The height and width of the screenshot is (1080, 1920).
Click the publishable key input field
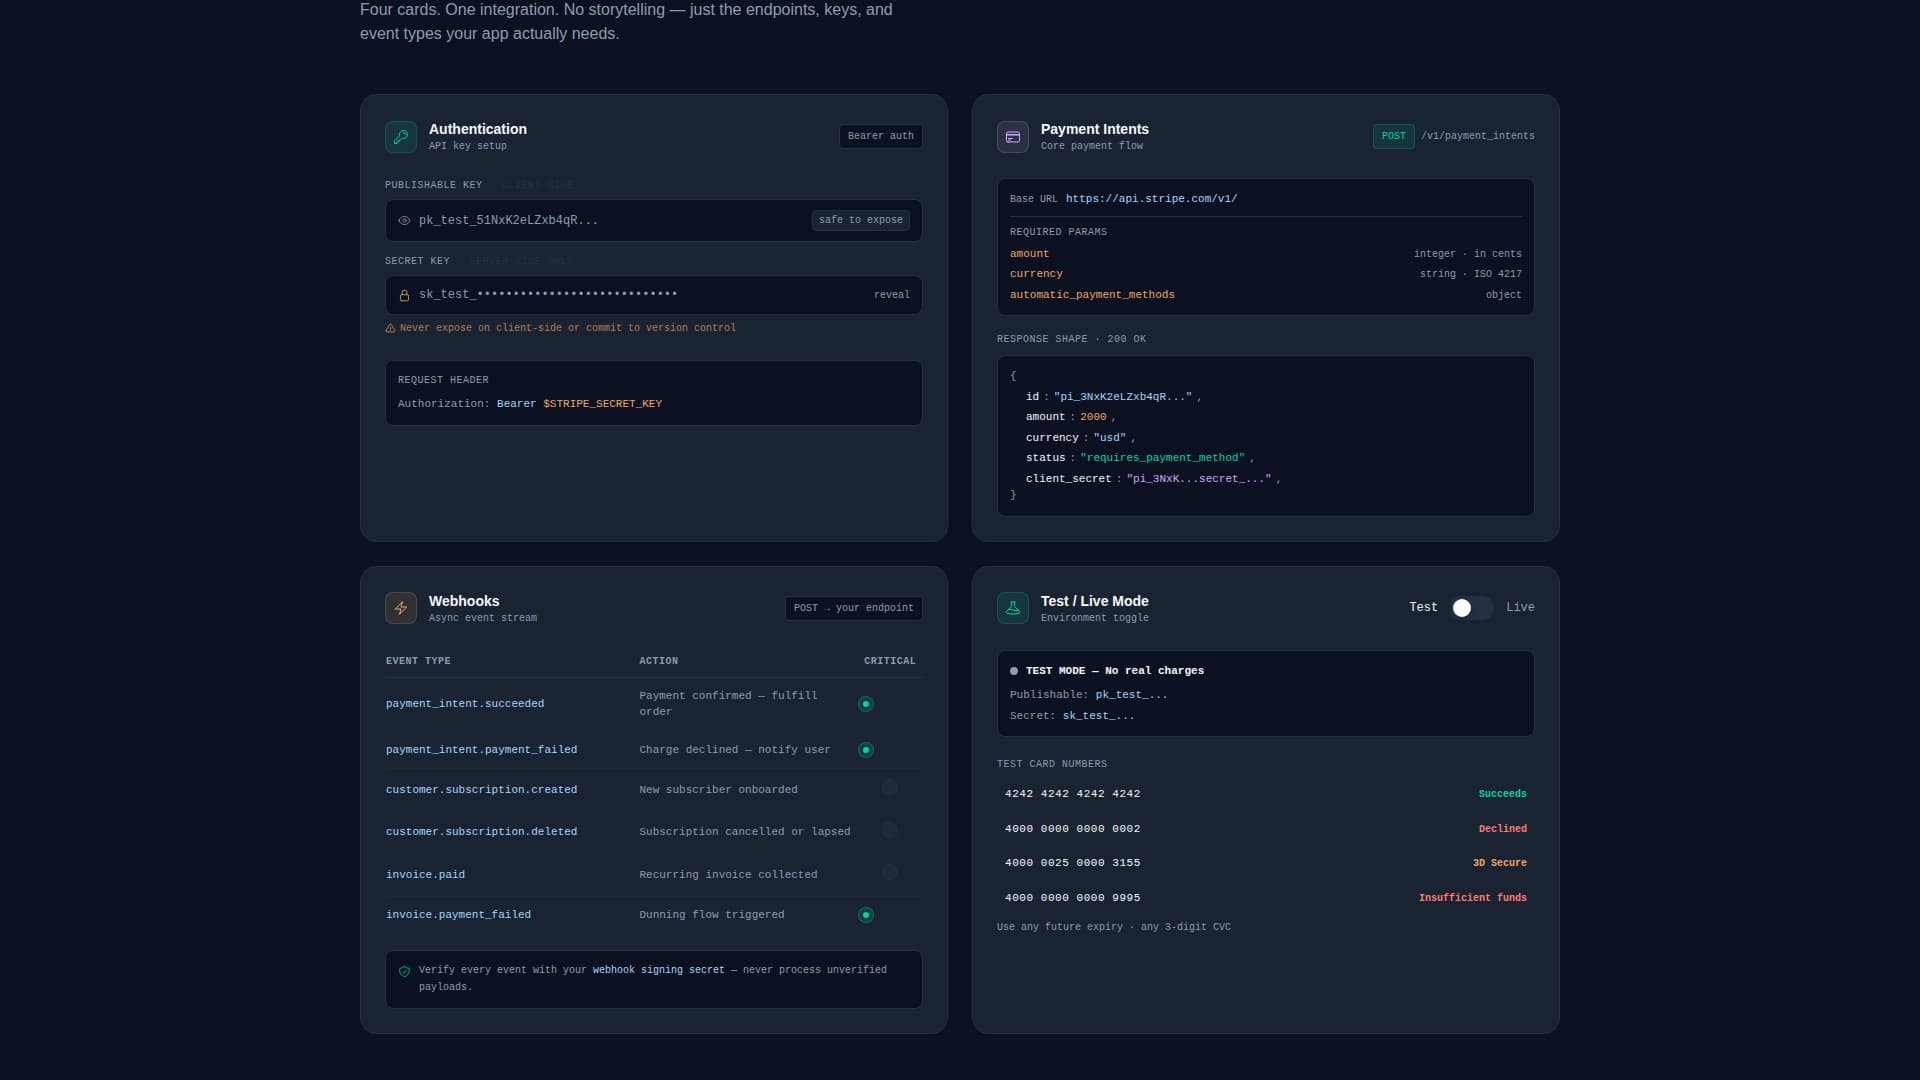(600, 220)
